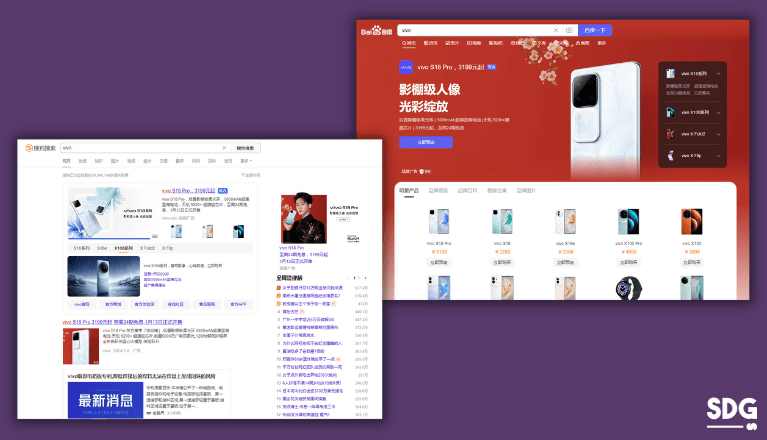Click the blue Baidu search button

[x=595, y=30]
